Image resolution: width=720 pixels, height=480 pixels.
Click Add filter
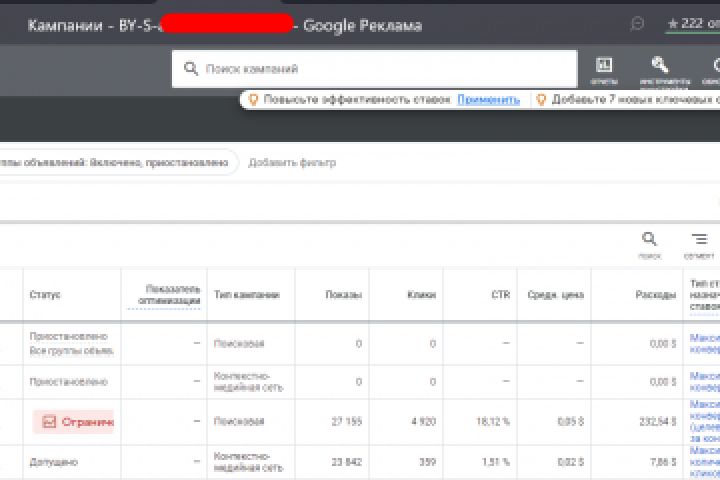tap(292, 163)
